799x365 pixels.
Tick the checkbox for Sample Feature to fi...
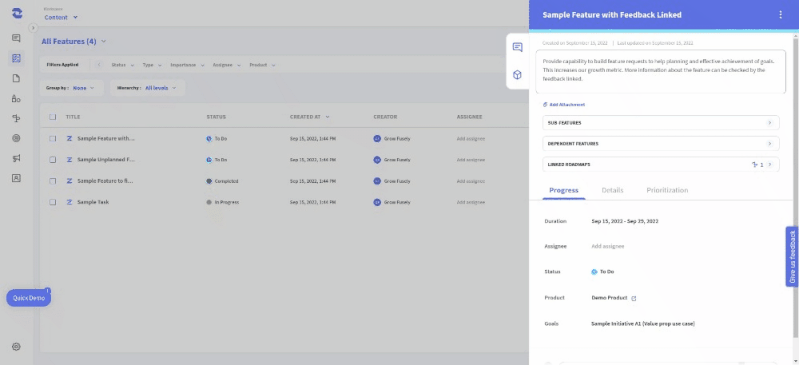tap(52, 181)
